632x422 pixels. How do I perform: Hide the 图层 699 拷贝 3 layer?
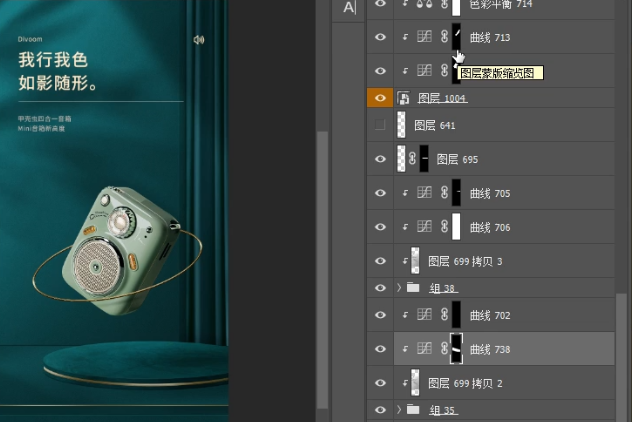pyautogui.click(x=380, y=261)
